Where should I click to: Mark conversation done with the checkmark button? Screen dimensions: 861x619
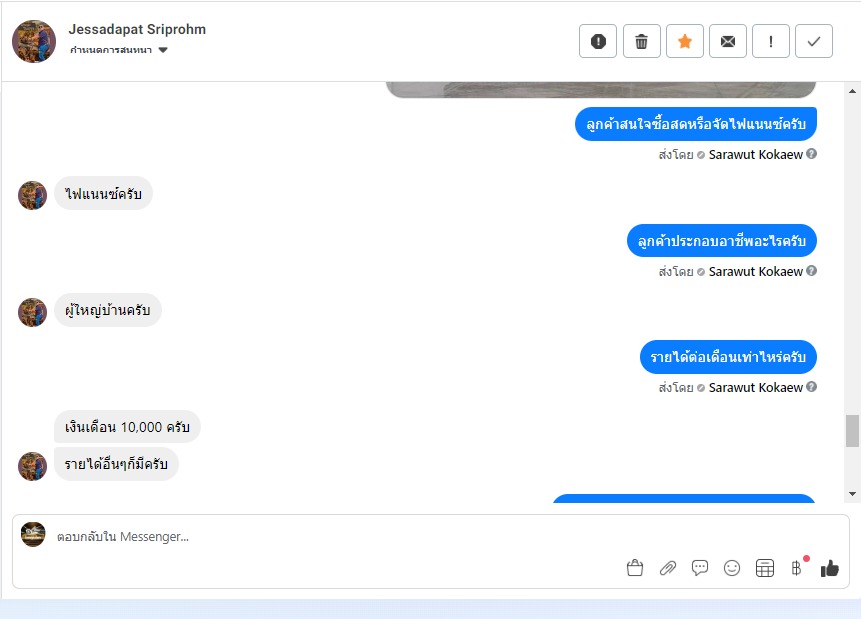point(814,41)
